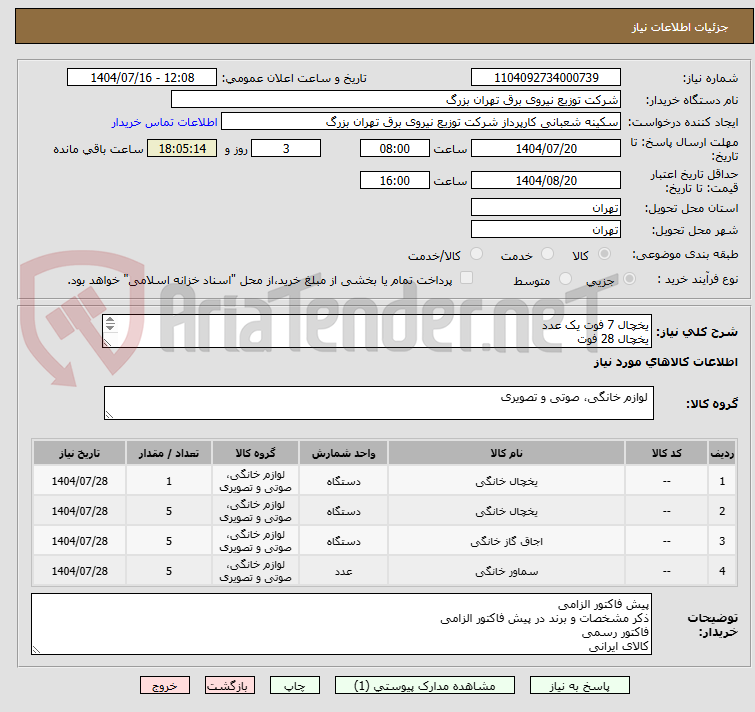Click the چاپ print button
Image resolution: width=755 pixels, height=712 pixels.
tap(295, 686)
